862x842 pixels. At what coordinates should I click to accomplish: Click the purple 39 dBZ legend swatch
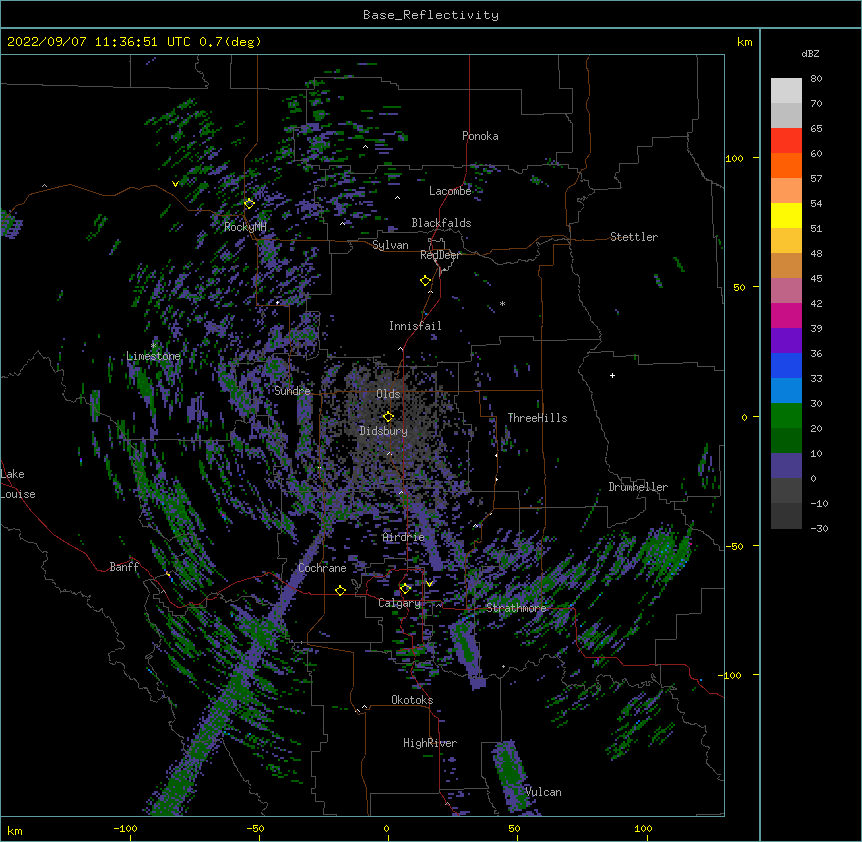point(786,341)
